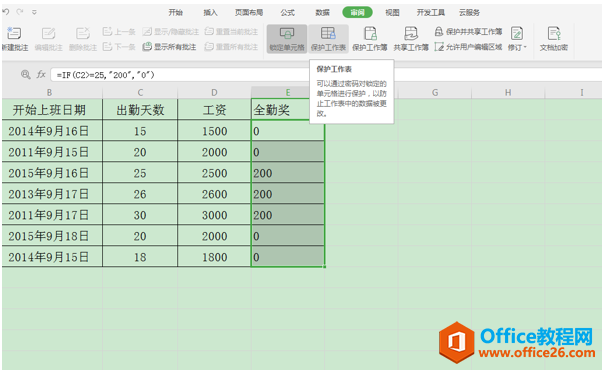Screen dimensions: 602x370
Task: Toggle 显示所有批注 (Show All Comments)
Action: 169,47
